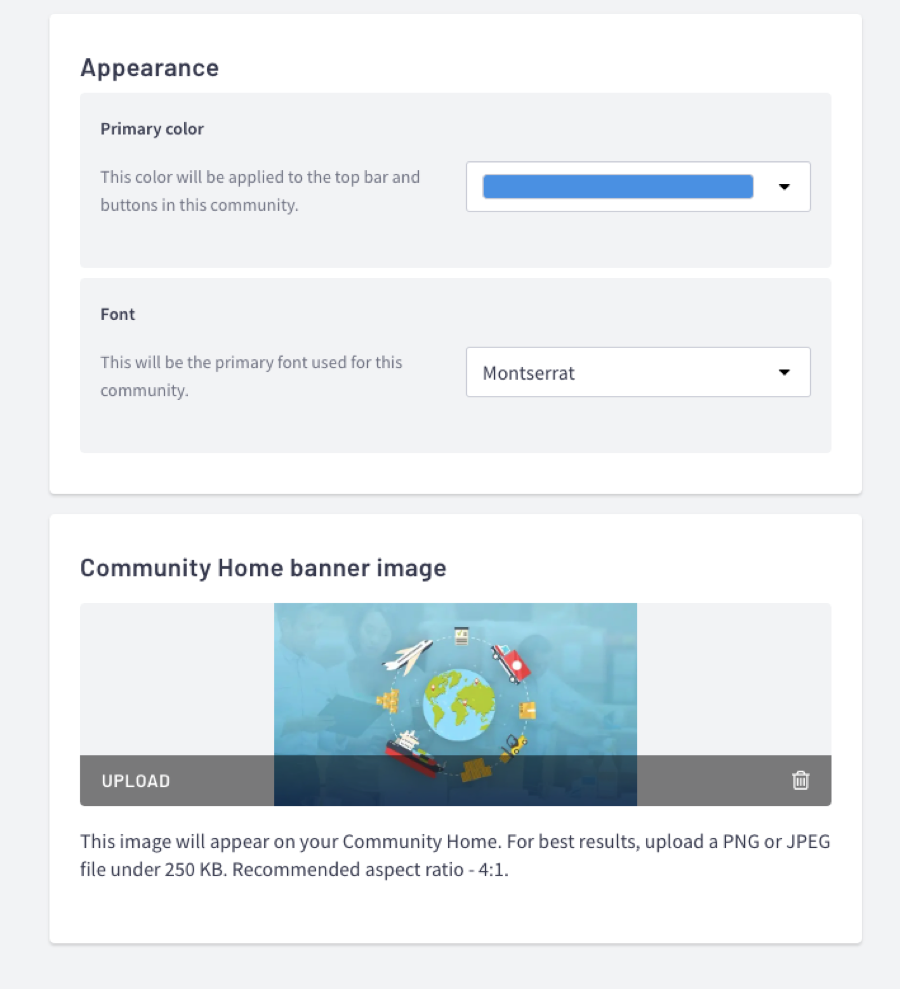This screenshot has width=900, height=989.
Task: Open the Montserrat font selector
Action: 620,373
